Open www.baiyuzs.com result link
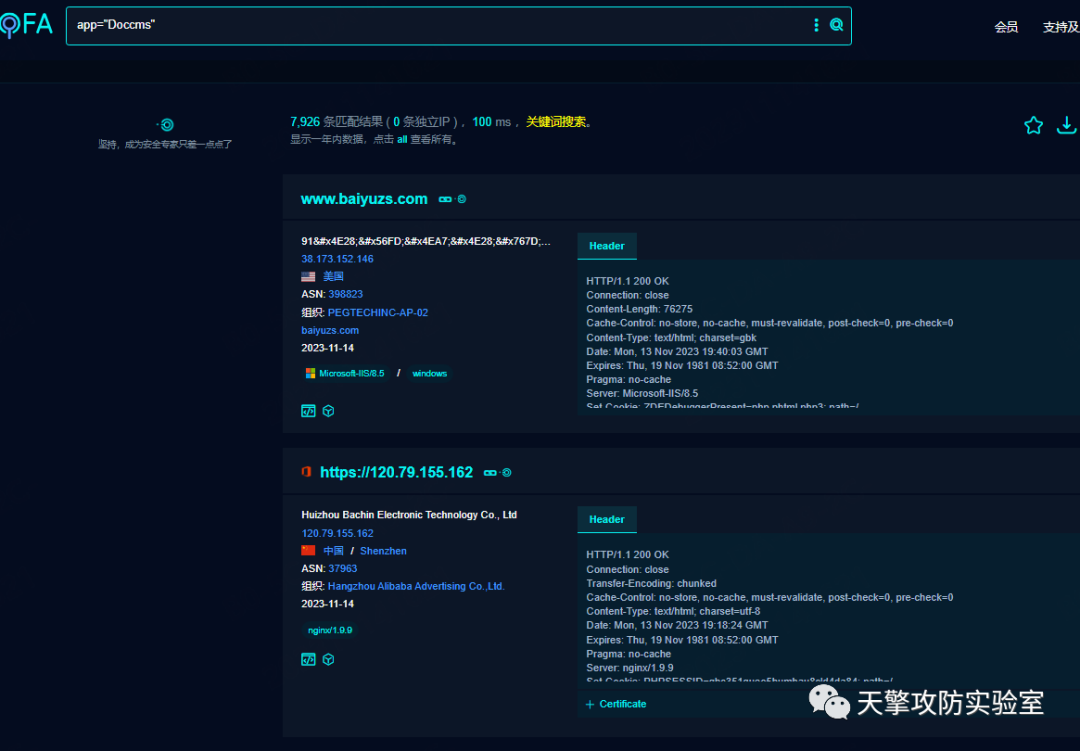 (x=364, y=198)
